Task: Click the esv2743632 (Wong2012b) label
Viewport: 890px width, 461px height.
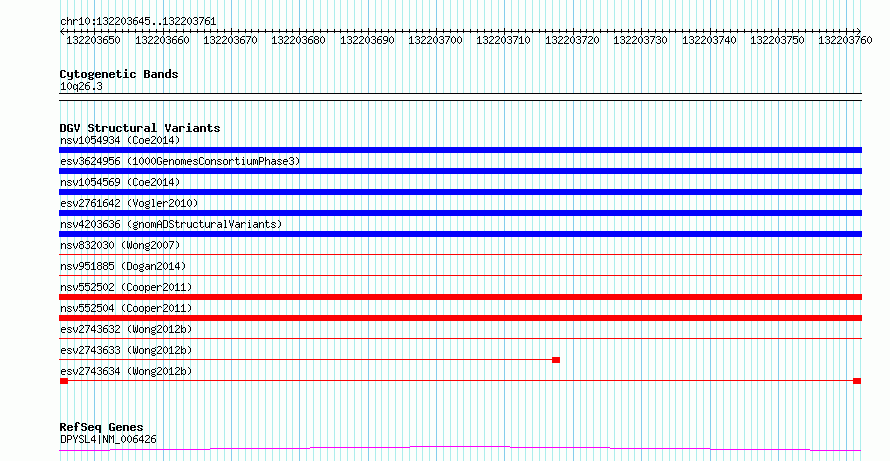Action: click(126, 329)
